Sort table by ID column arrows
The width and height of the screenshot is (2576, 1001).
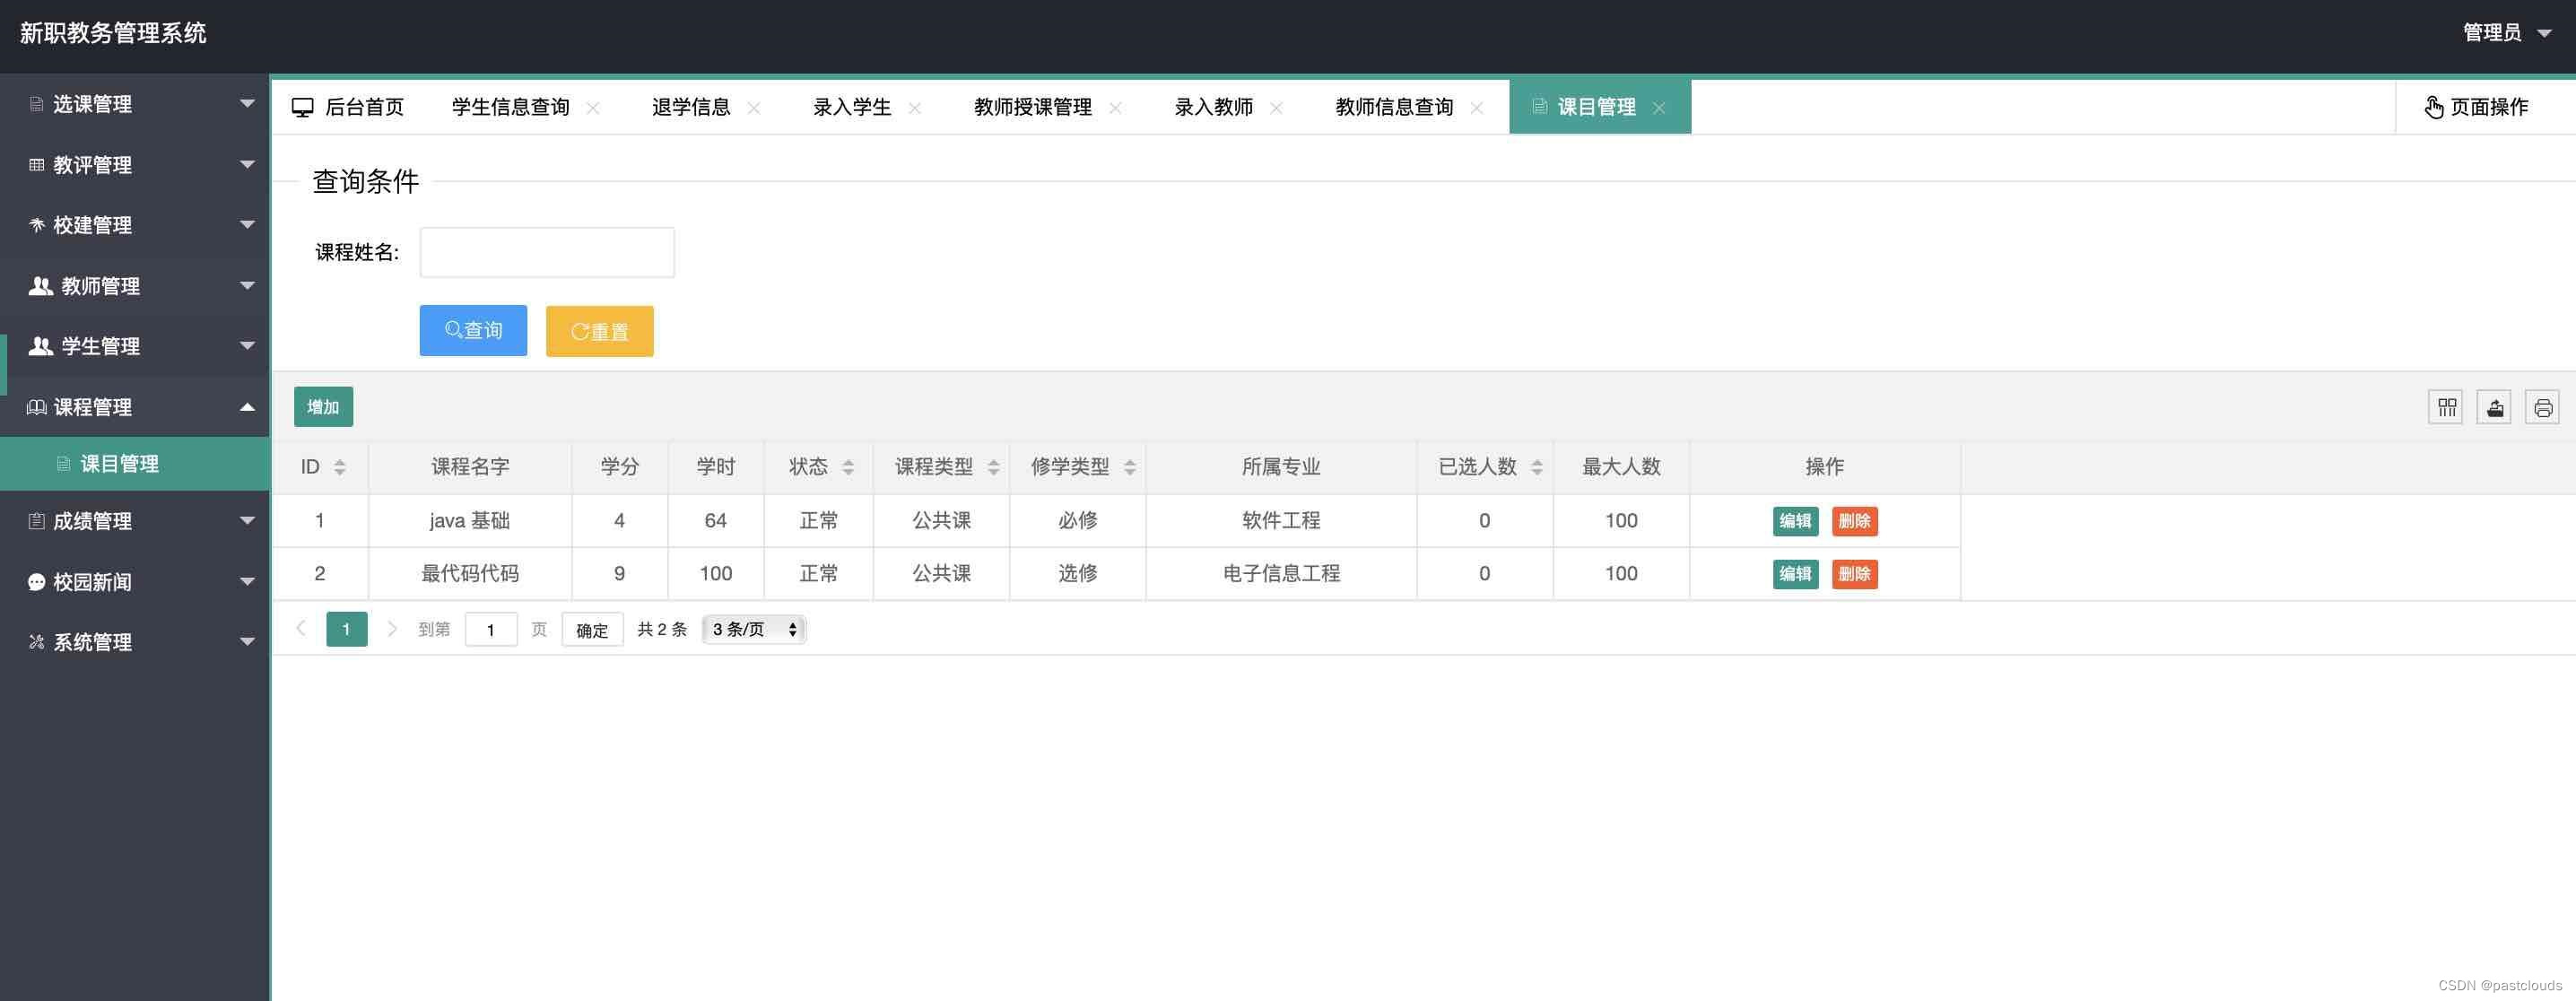click(340, 467)
